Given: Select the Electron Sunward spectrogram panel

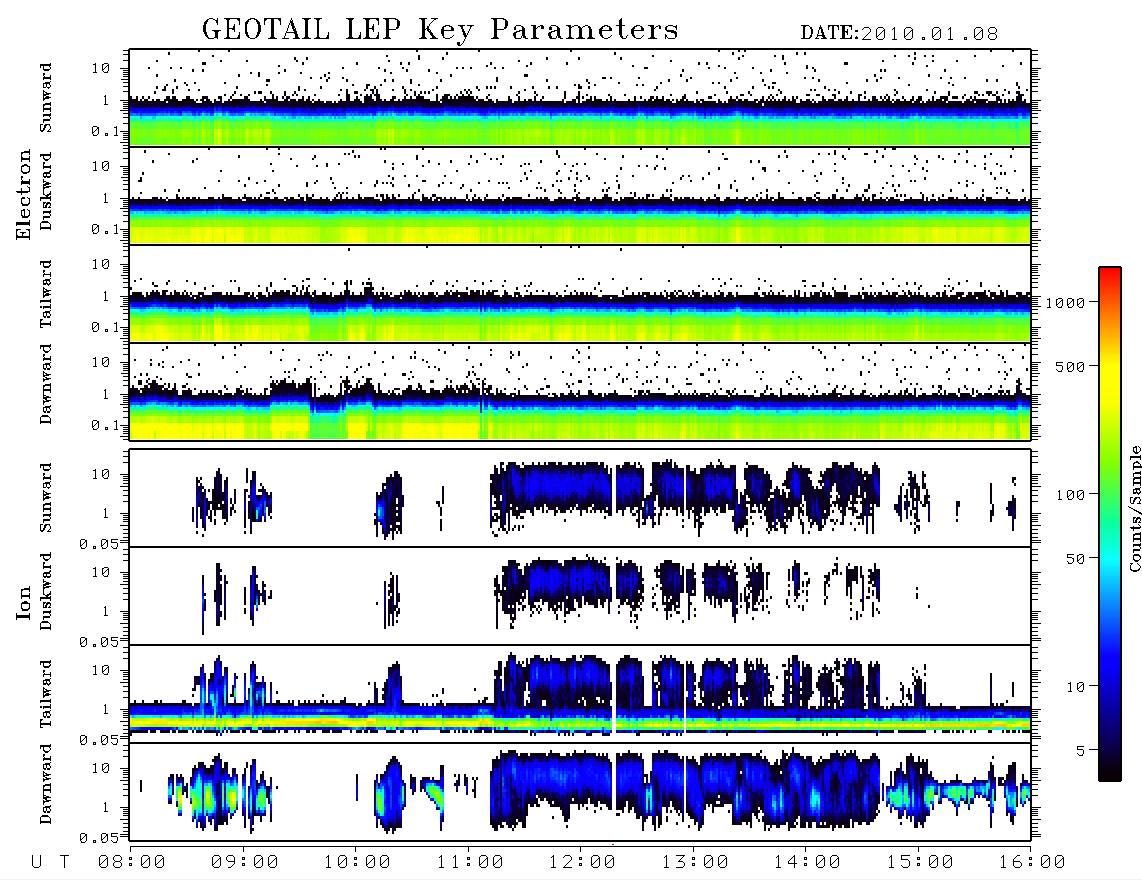Looking at the screenshot, I should (x=580, y=98).
